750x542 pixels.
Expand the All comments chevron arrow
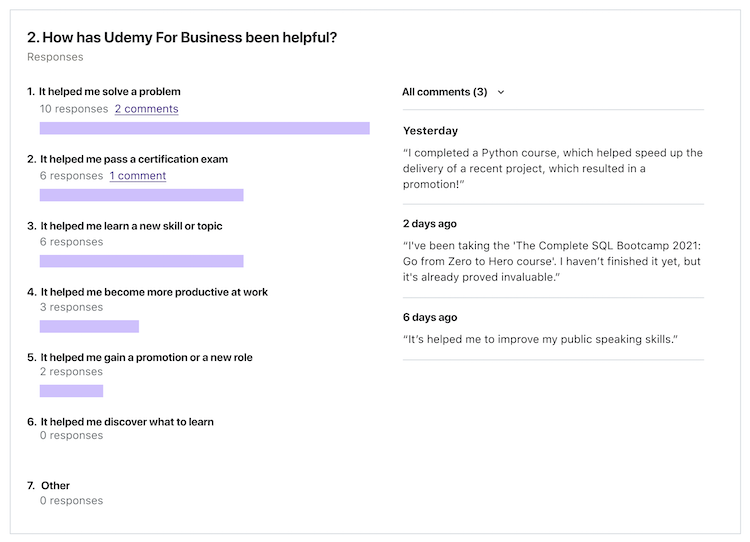(x=501, y=92)
